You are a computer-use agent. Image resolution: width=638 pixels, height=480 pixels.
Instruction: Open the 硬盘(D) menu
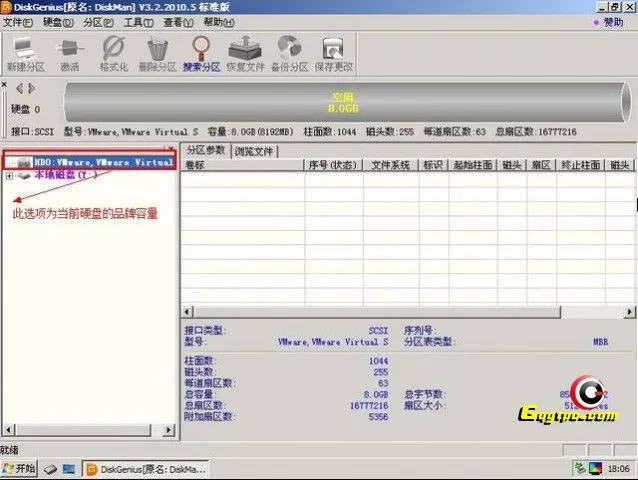pos(58,22)
